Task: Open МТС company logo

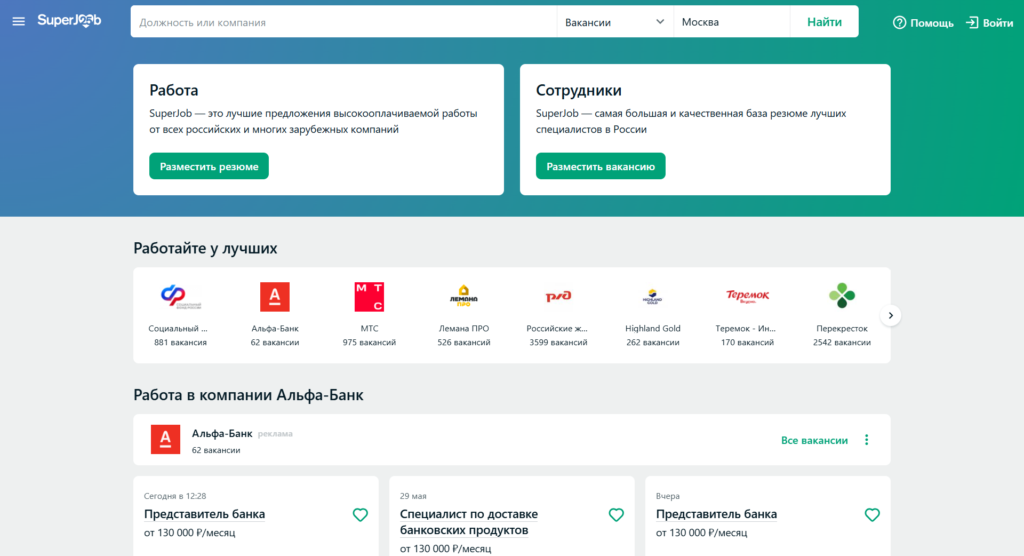Action: click(x=369, y=297)
